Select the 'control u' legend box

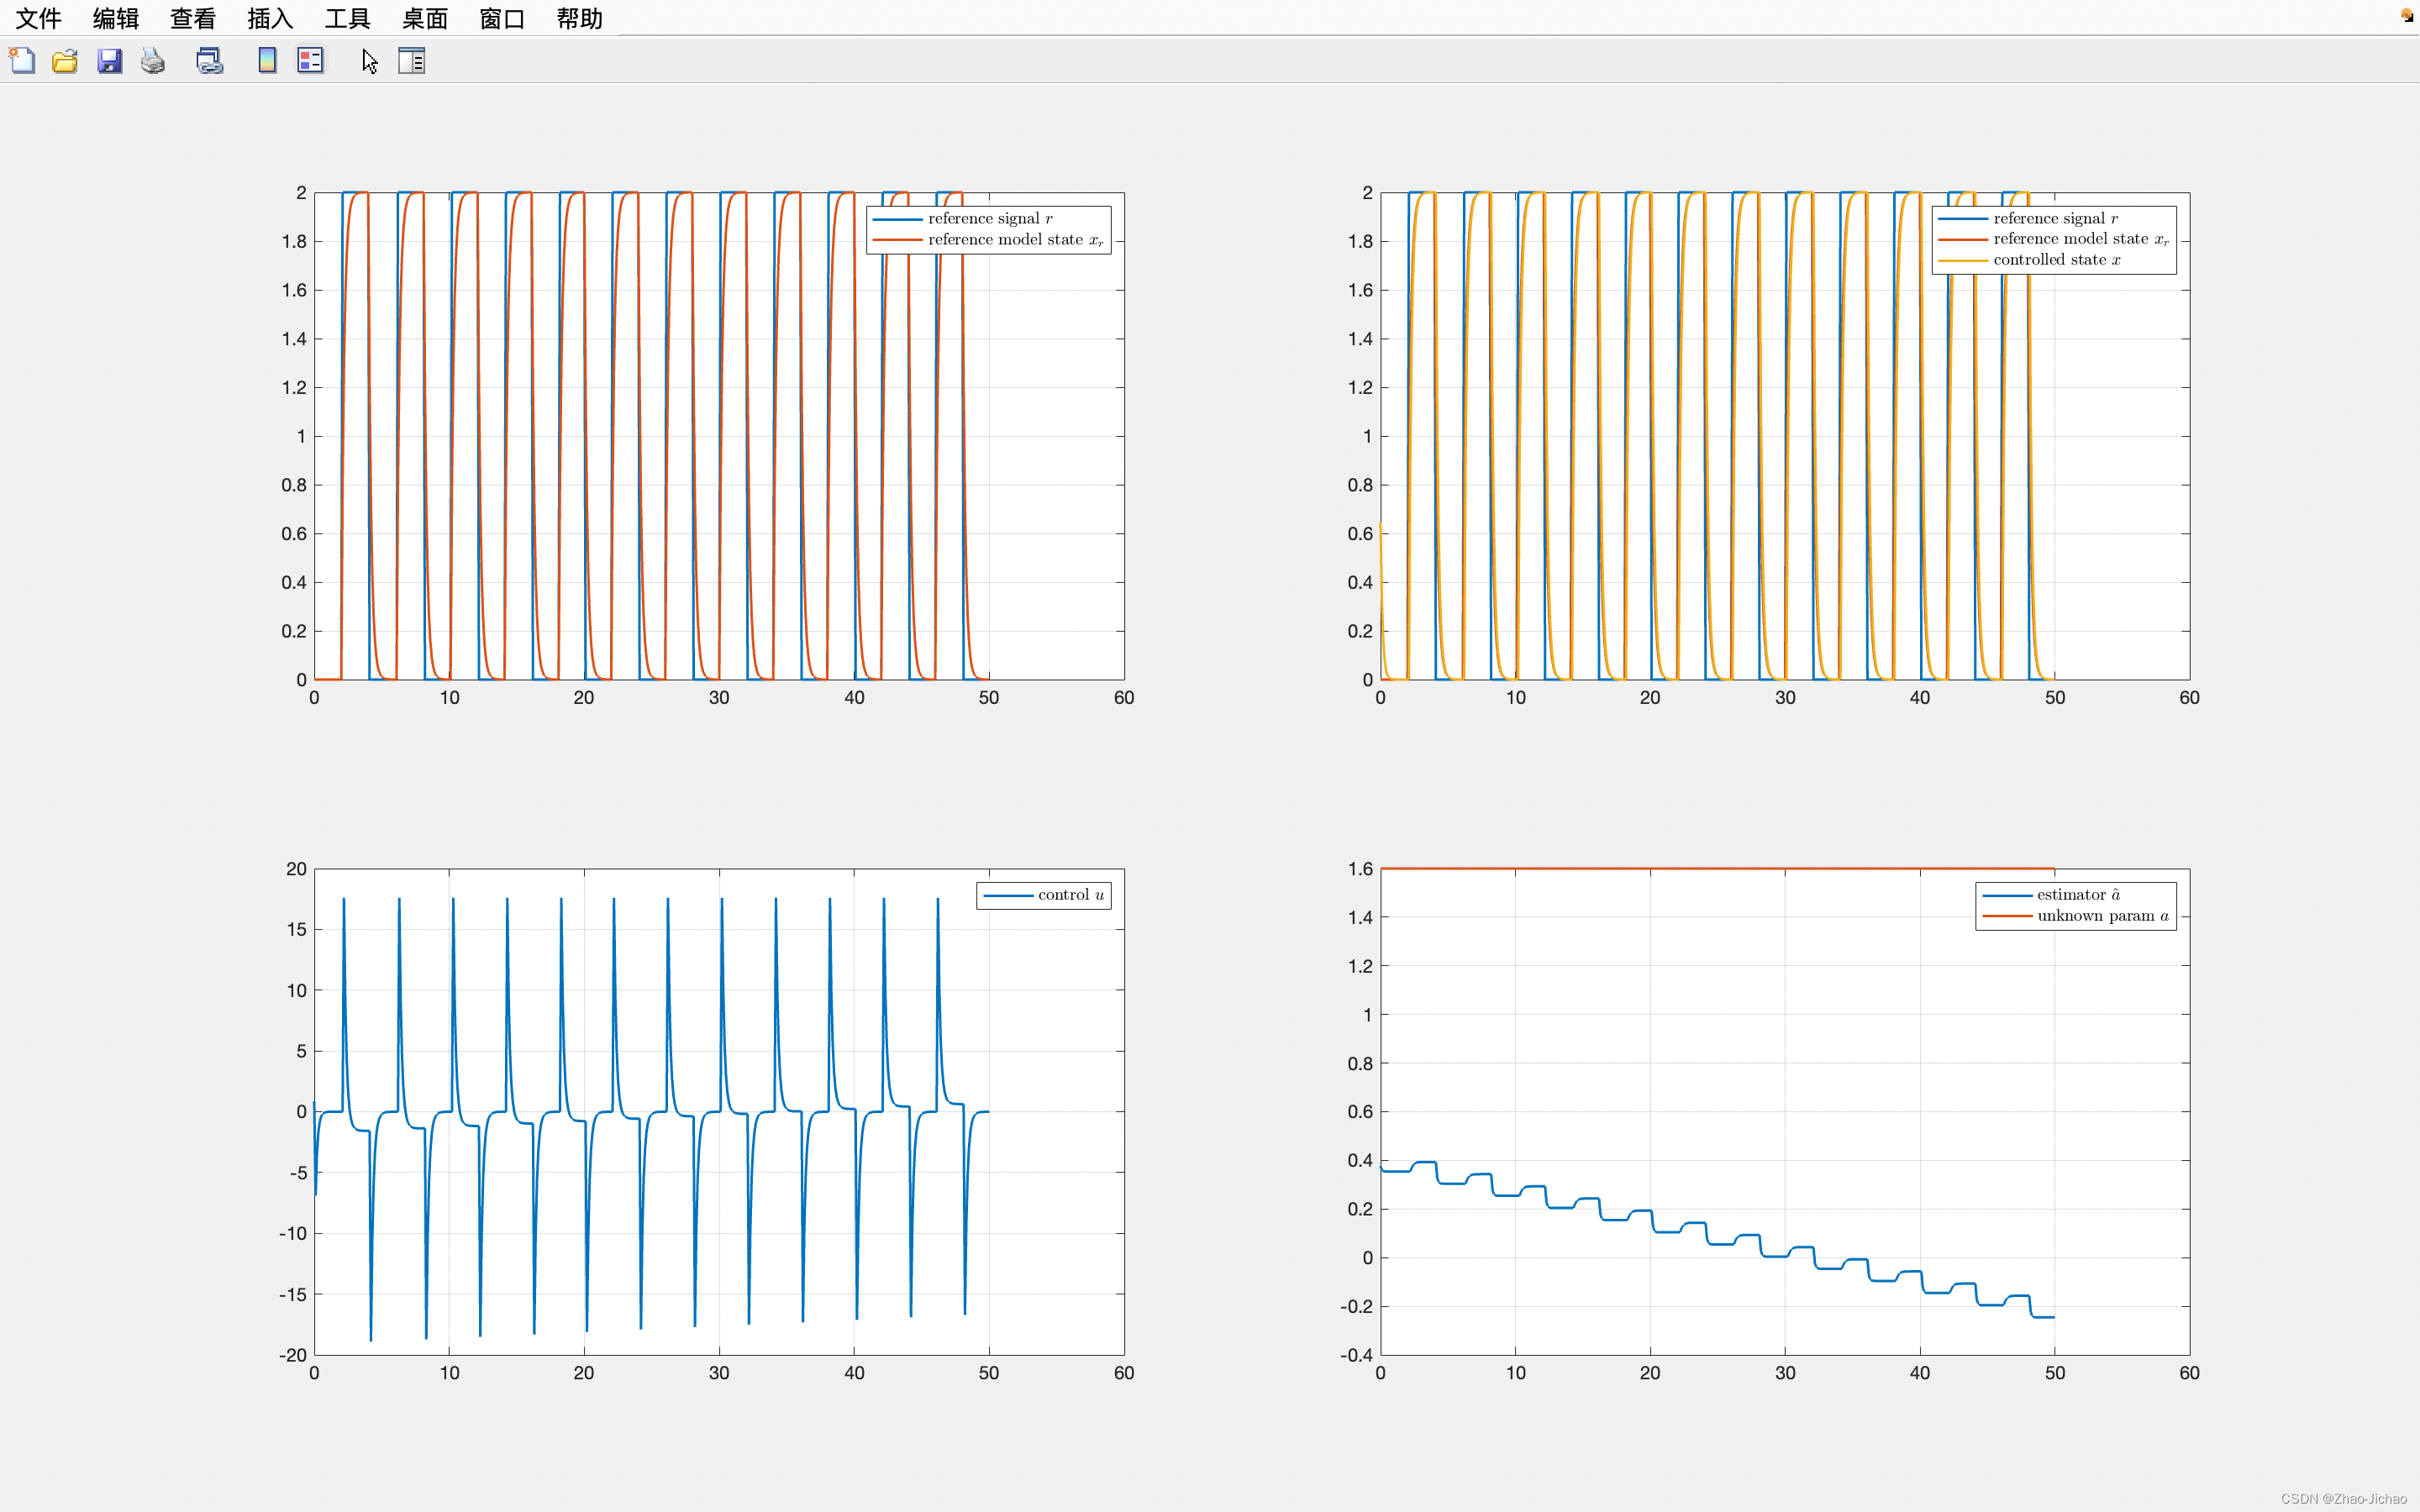1043,895
